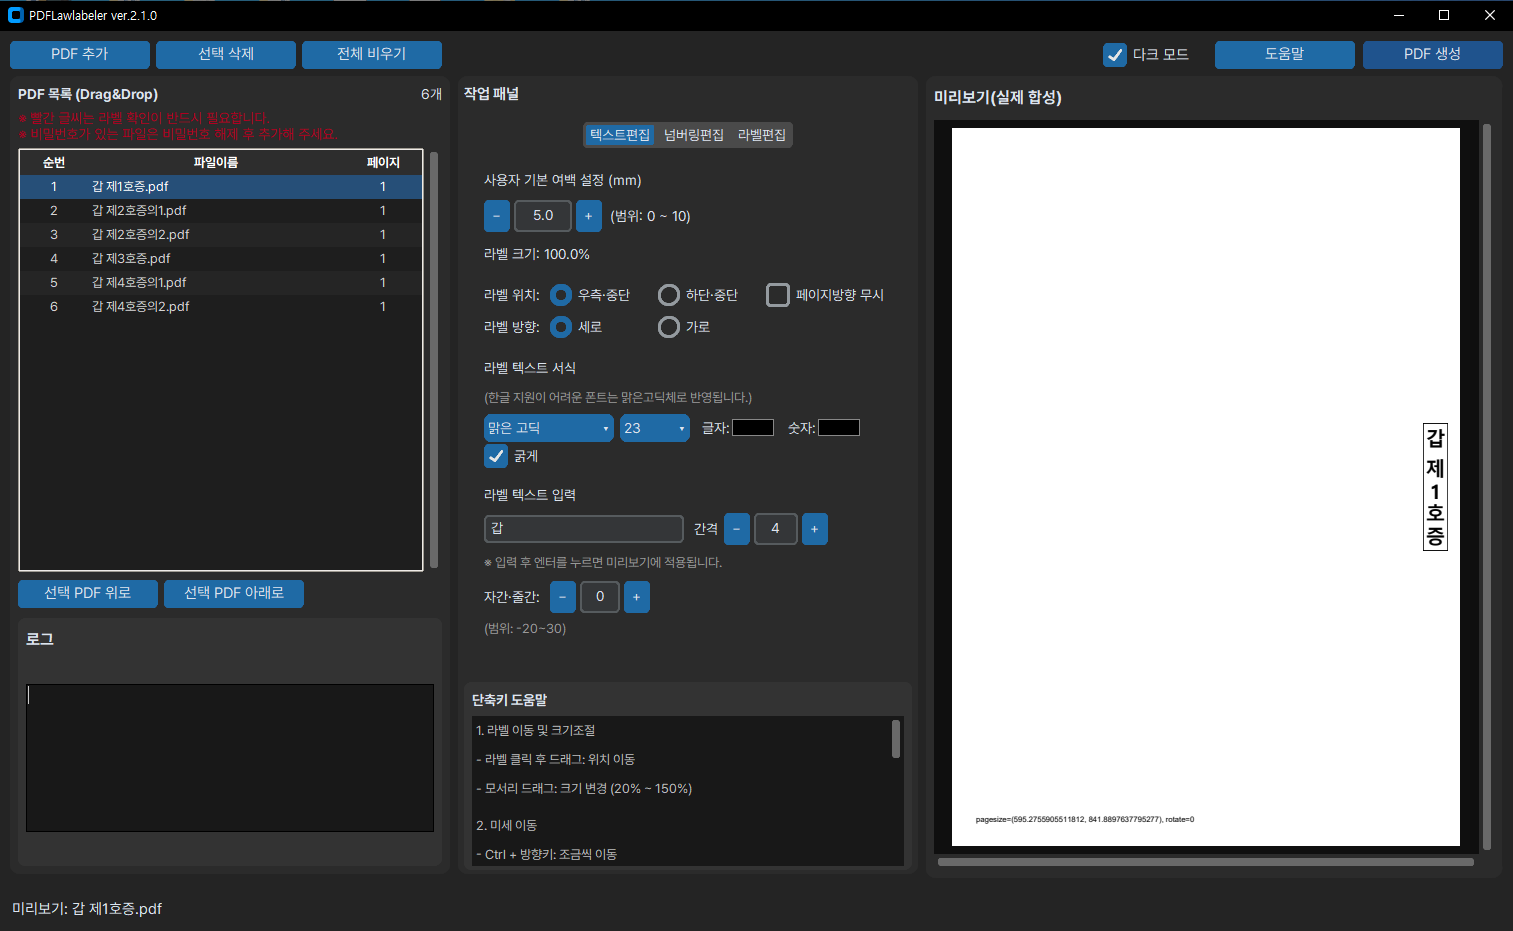Click the PDFLawlabeler app icon in title bar

[15, 15]
